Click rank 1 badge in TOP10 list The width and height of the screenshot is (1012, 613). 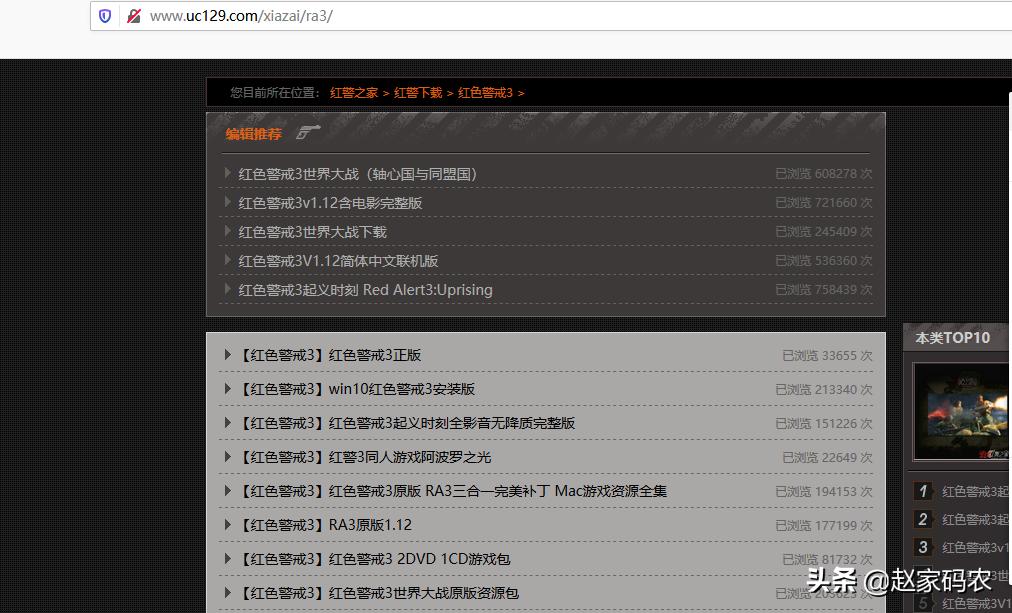tap(923, 491)
